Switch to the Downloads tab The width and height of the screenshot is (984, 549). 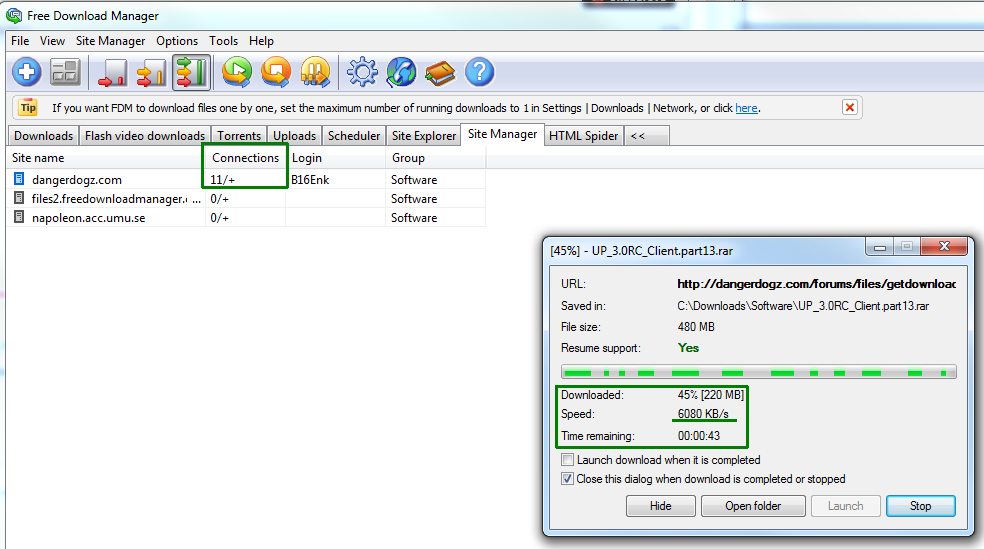pos(43,136)
